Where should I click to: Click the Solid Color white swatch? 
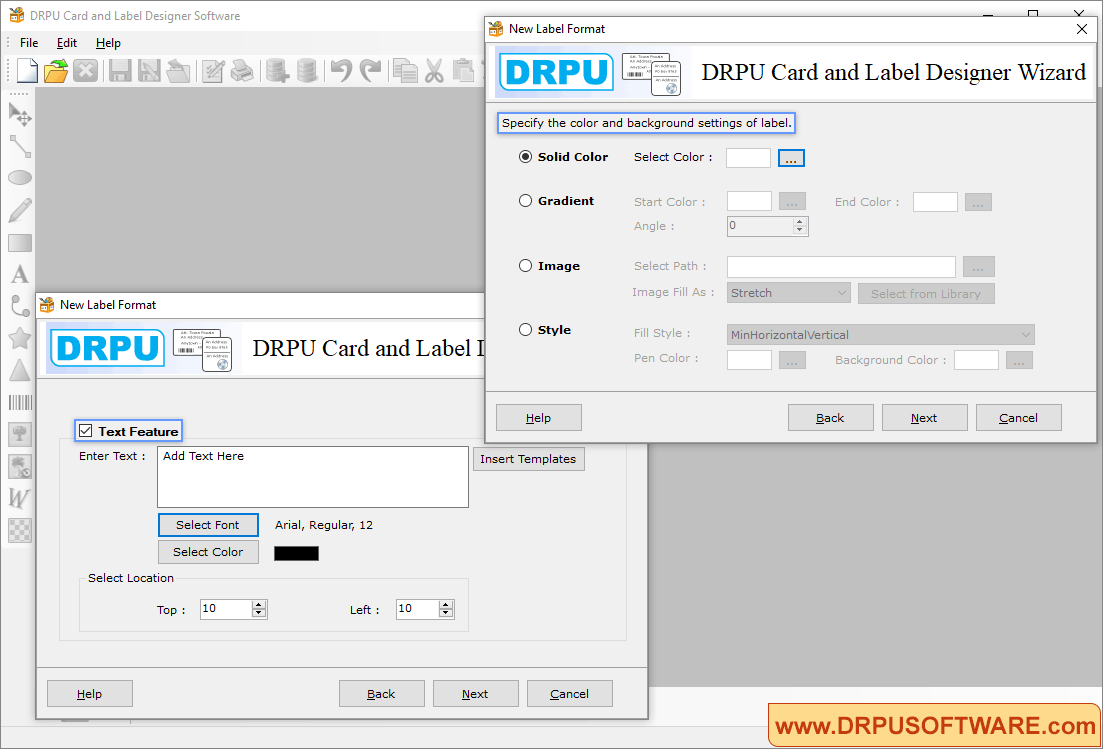748,158
